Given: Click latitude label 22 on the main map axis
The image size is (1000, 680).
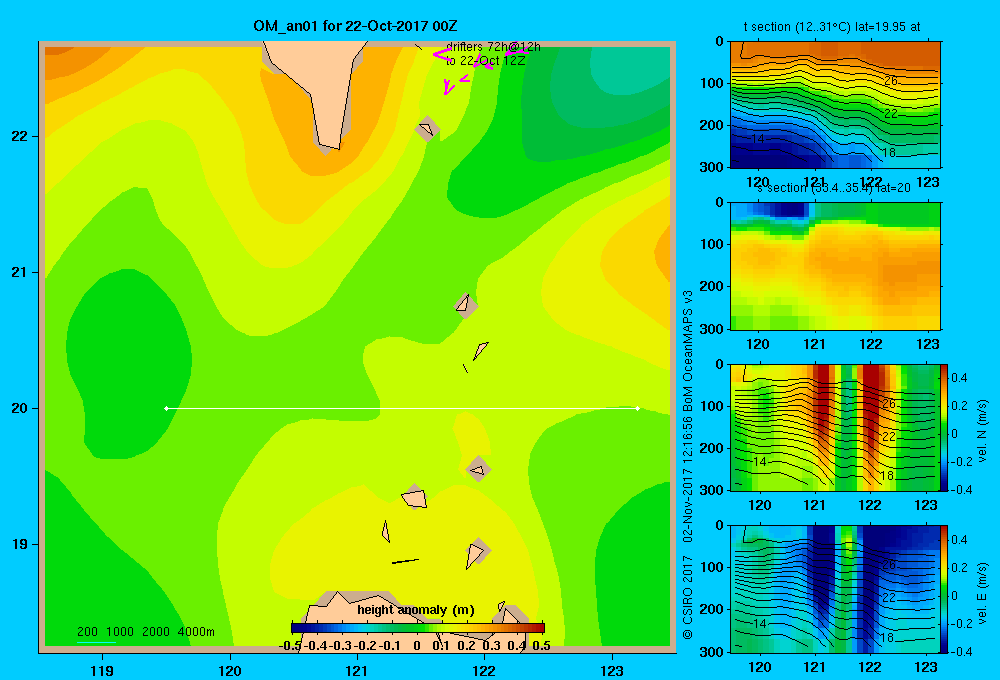Looking at the screenshot, I should (x=20, y=136).
